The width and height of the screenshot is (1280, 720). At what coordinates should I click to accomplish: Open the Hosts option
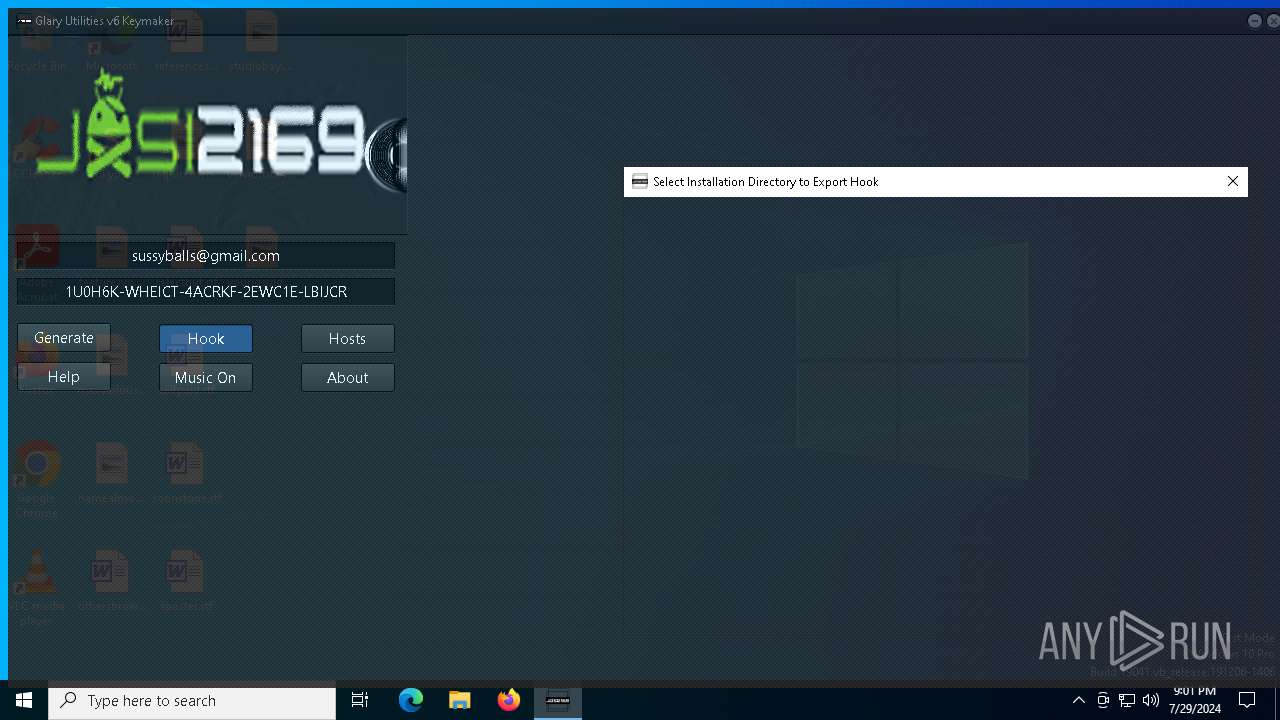(x=348, y=339)
